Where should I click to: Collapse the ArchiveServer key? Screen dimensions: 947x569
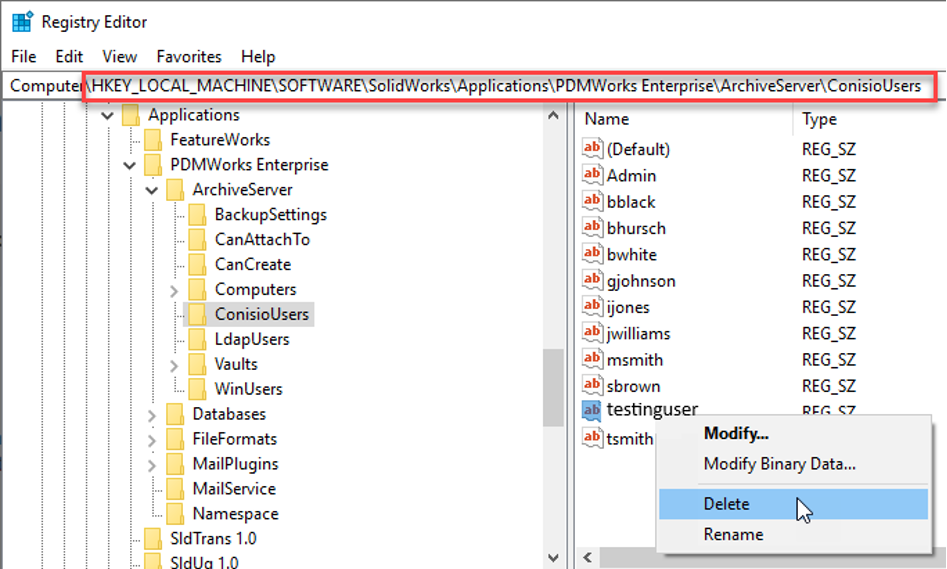coord(152,190)
